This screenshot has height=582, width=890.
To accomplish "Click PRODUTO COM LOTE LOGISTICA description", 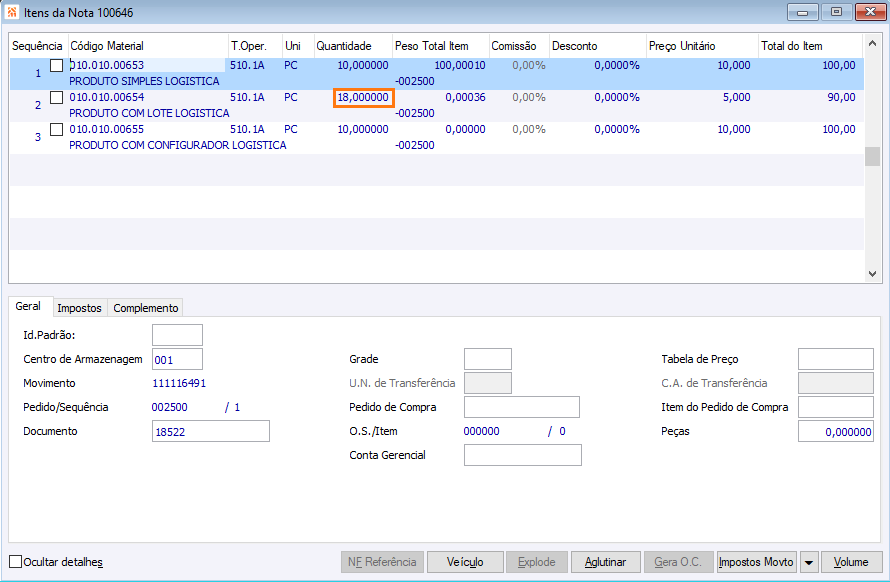I will coord(149,114).
